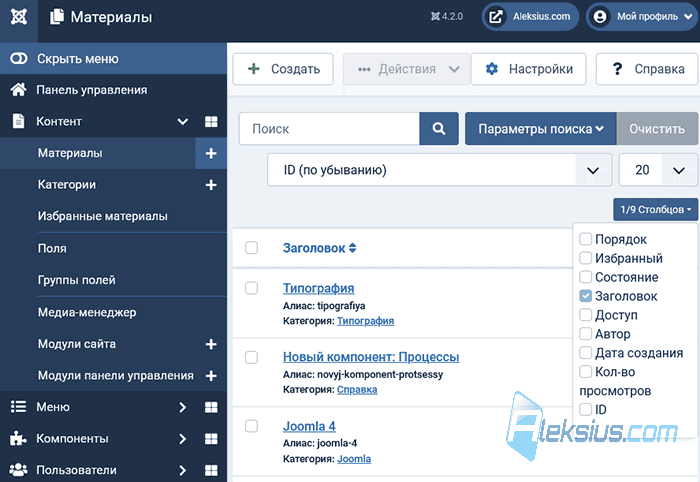Expand the Пользователи section chevron
The height and width of the screenshot is (482, 700).
183,470
